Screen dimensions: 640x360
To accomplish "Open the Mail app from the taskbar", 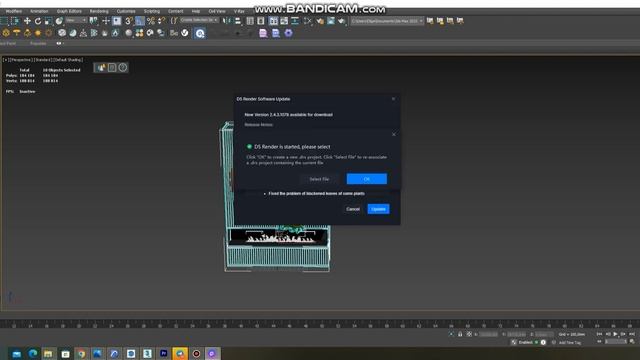I will (x=16, y=353).
